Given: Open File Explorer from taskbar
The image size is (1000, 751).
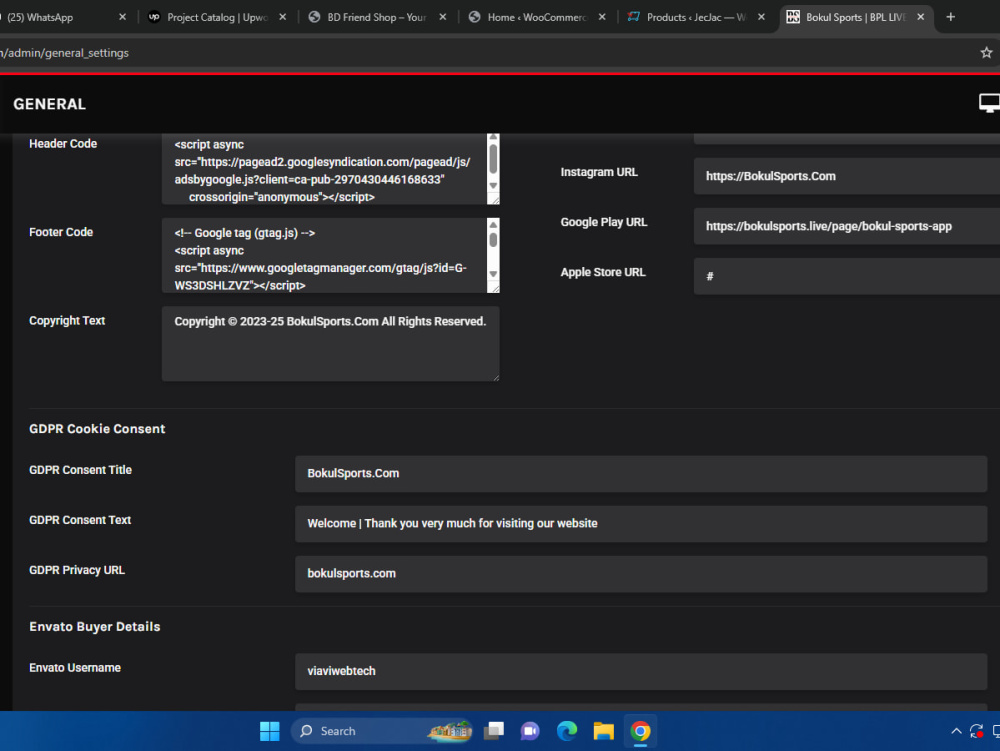Looking at the screenshot, I should point(603,731).
